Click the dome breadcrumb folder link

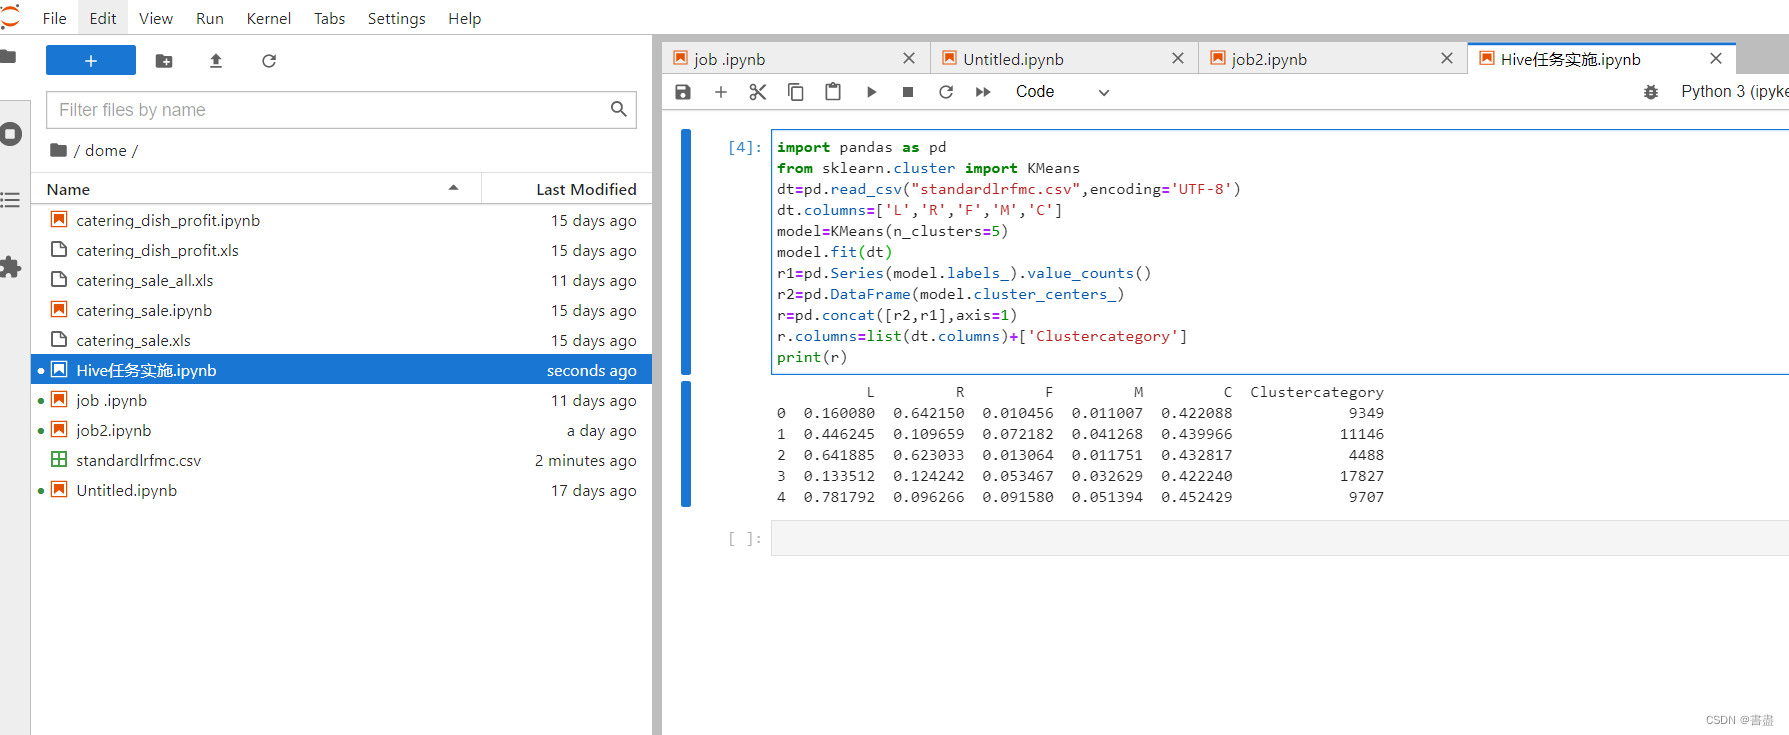click(105, 151)
